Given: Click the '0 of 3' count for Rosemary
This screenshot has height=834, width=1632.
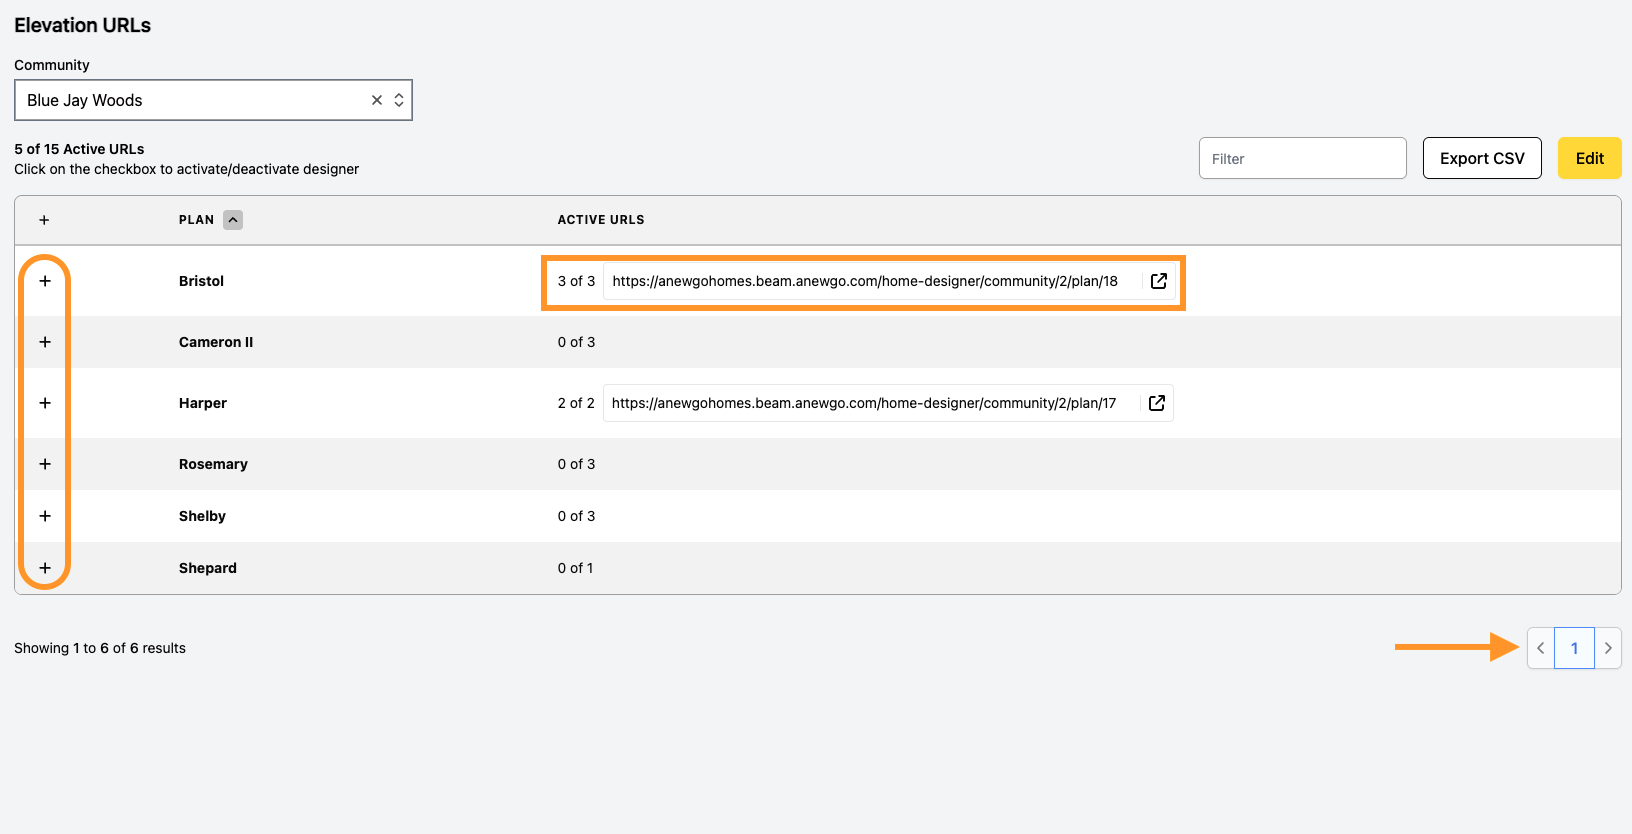Looking at the screenshot, I should 576,464.
